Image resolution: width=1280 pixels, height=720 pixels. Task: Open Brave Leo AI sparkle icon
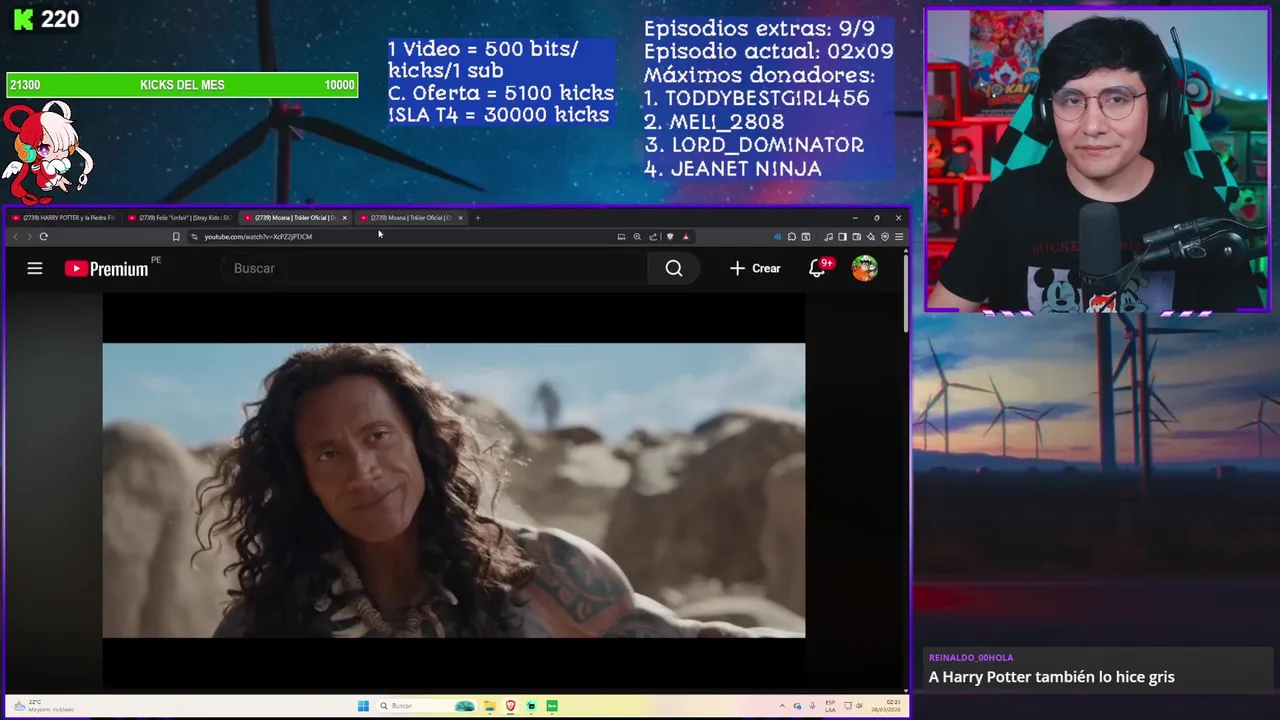click(x=871, y=237)
